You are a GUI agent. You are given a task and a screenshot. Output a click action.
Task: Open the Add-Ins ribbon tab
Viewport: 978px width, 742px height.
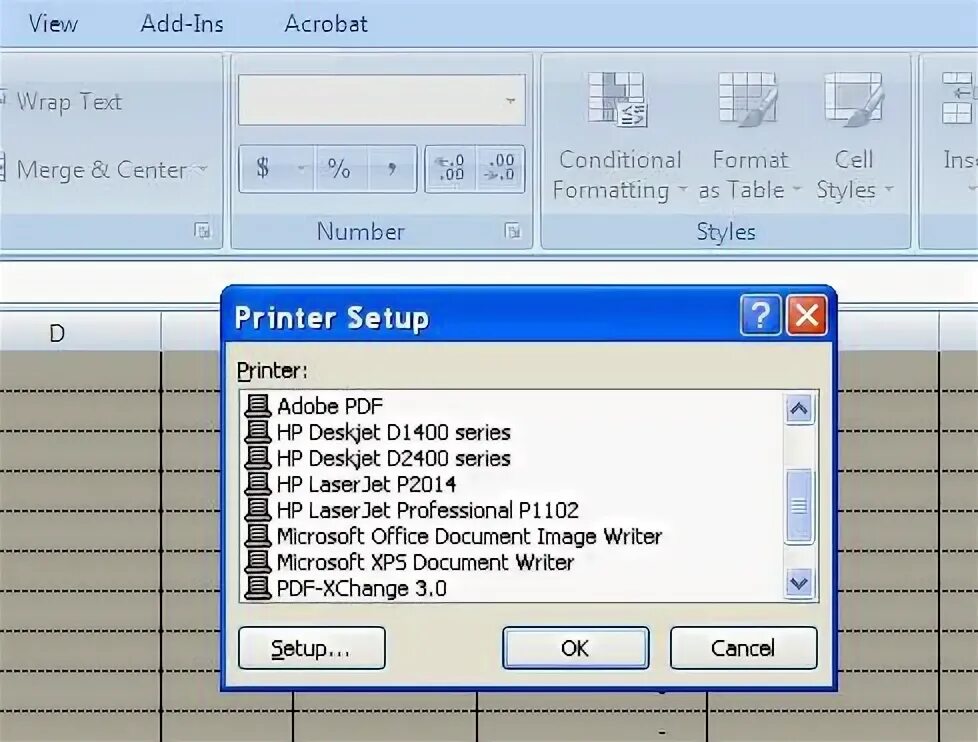tap(182, 24)
